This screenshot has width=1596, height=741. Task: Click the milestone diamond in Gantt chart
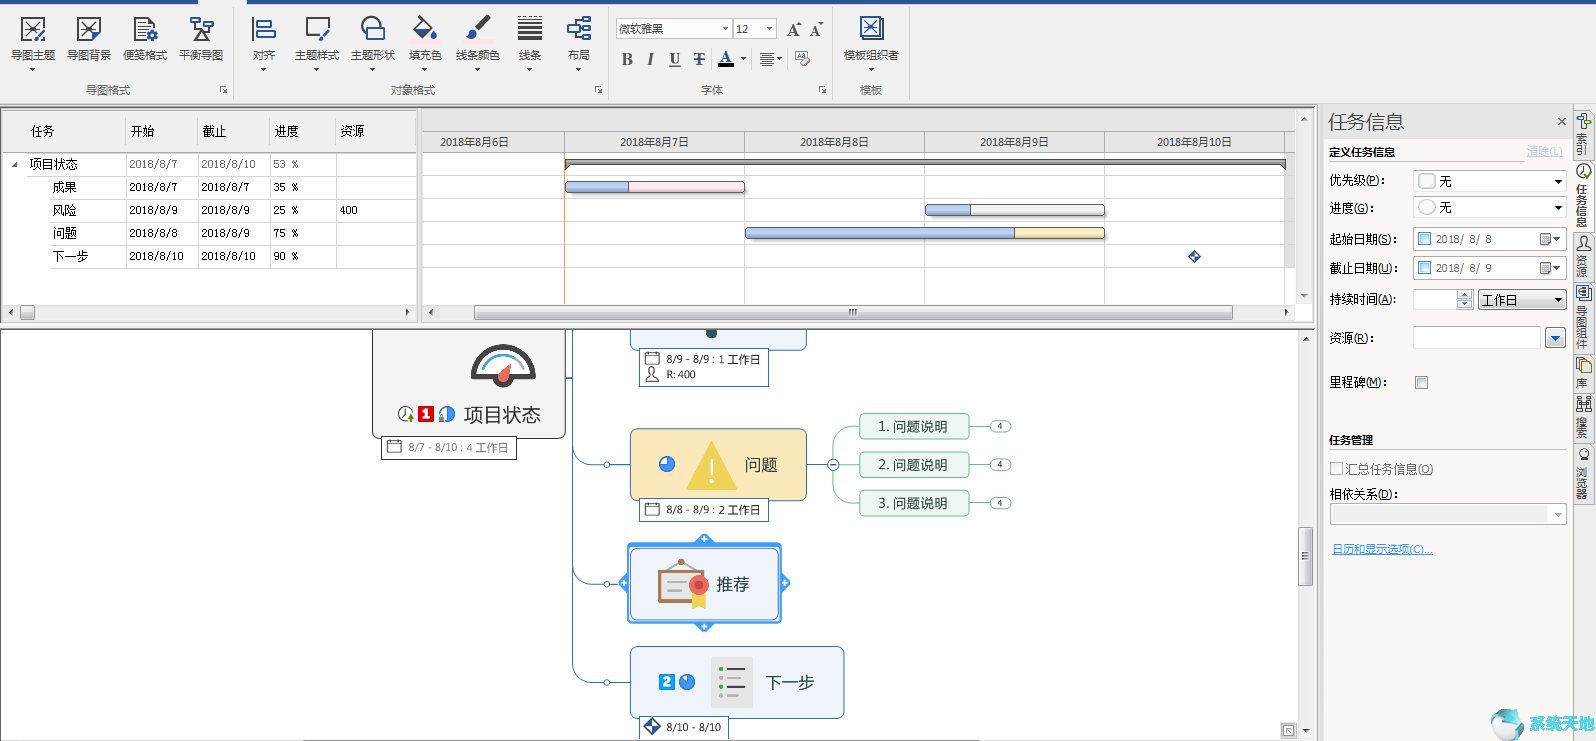tap(1194, 256)
